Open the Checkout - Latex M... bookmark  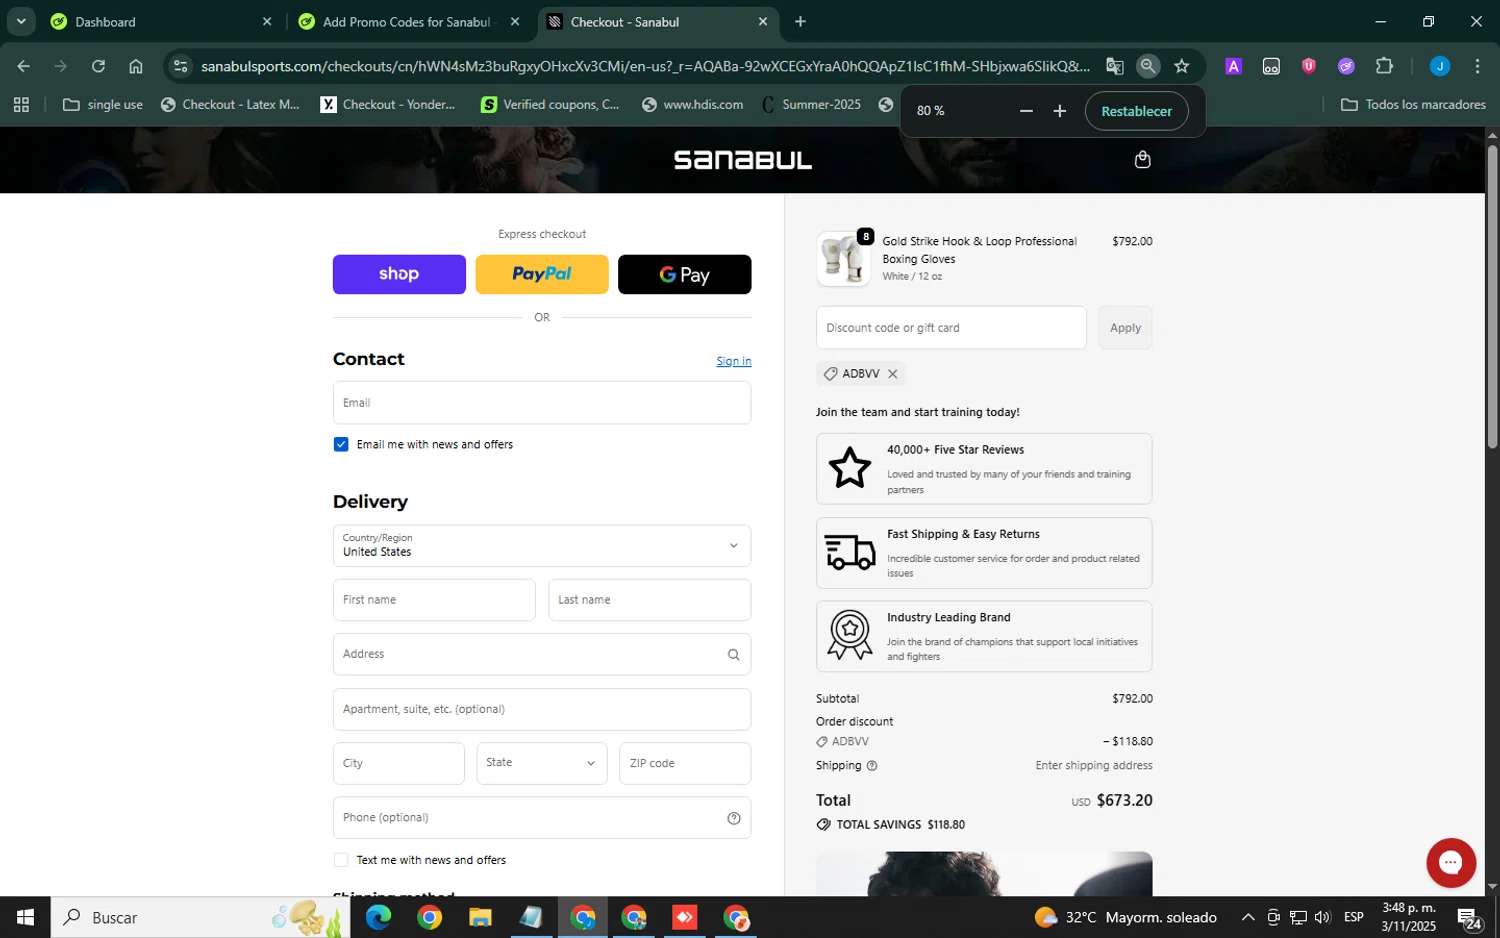231,104
